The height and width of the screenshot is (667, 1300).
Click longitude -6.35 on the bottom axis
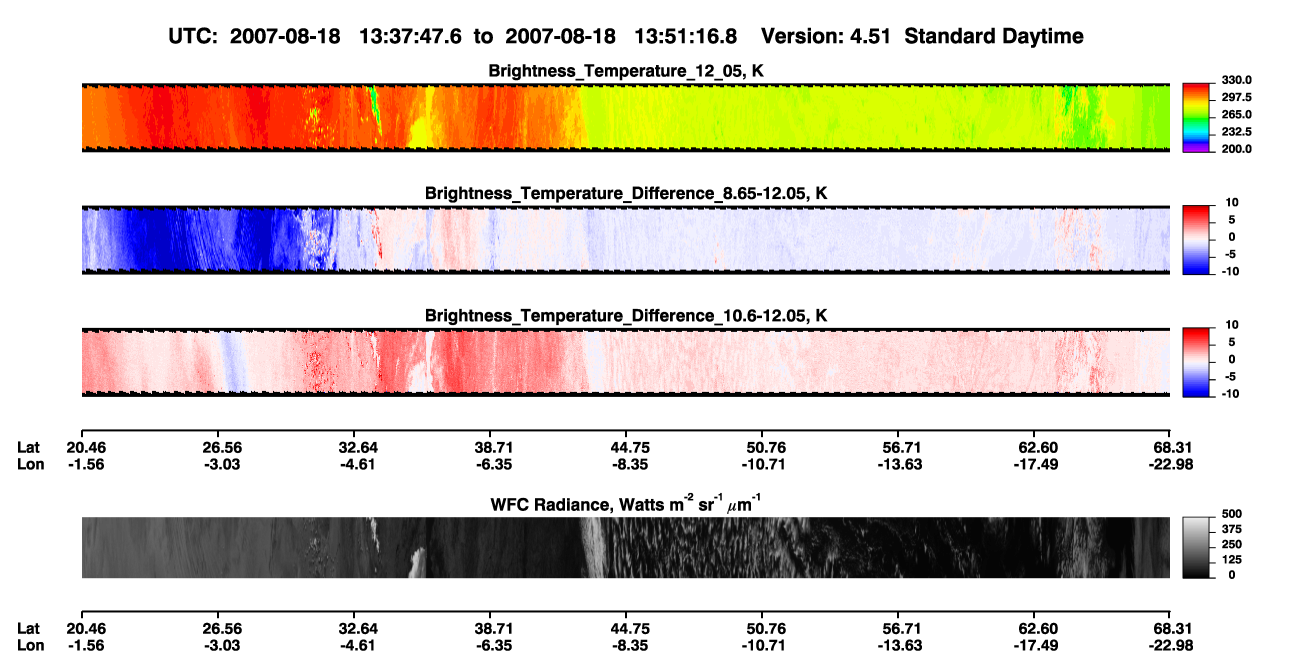point(492,644)
